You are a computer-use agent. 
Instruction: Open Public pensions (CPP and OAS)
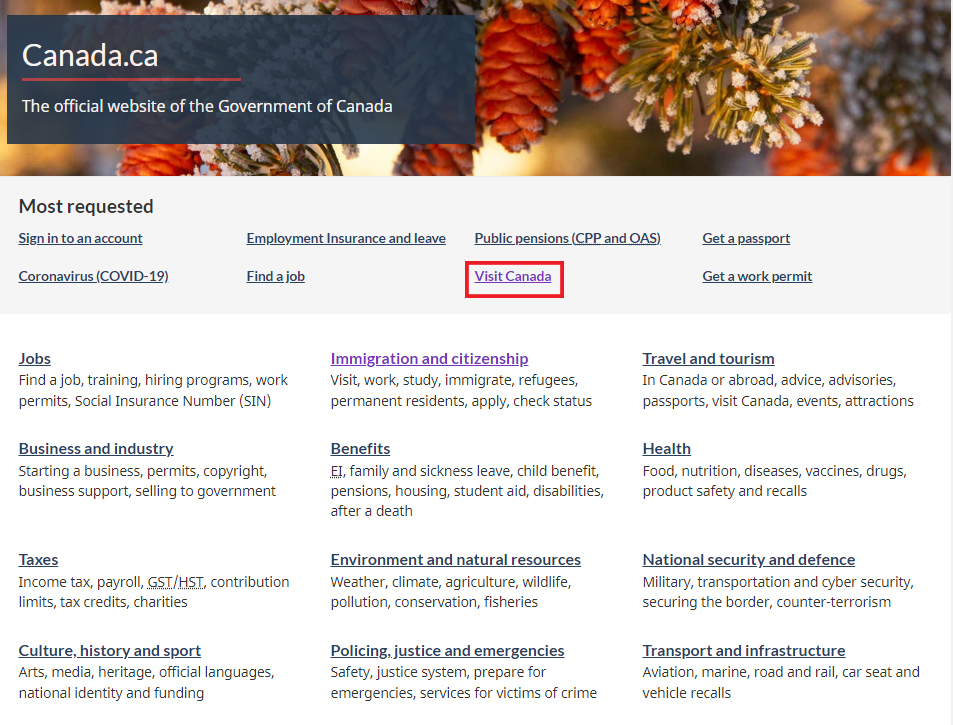coord(567,238)
